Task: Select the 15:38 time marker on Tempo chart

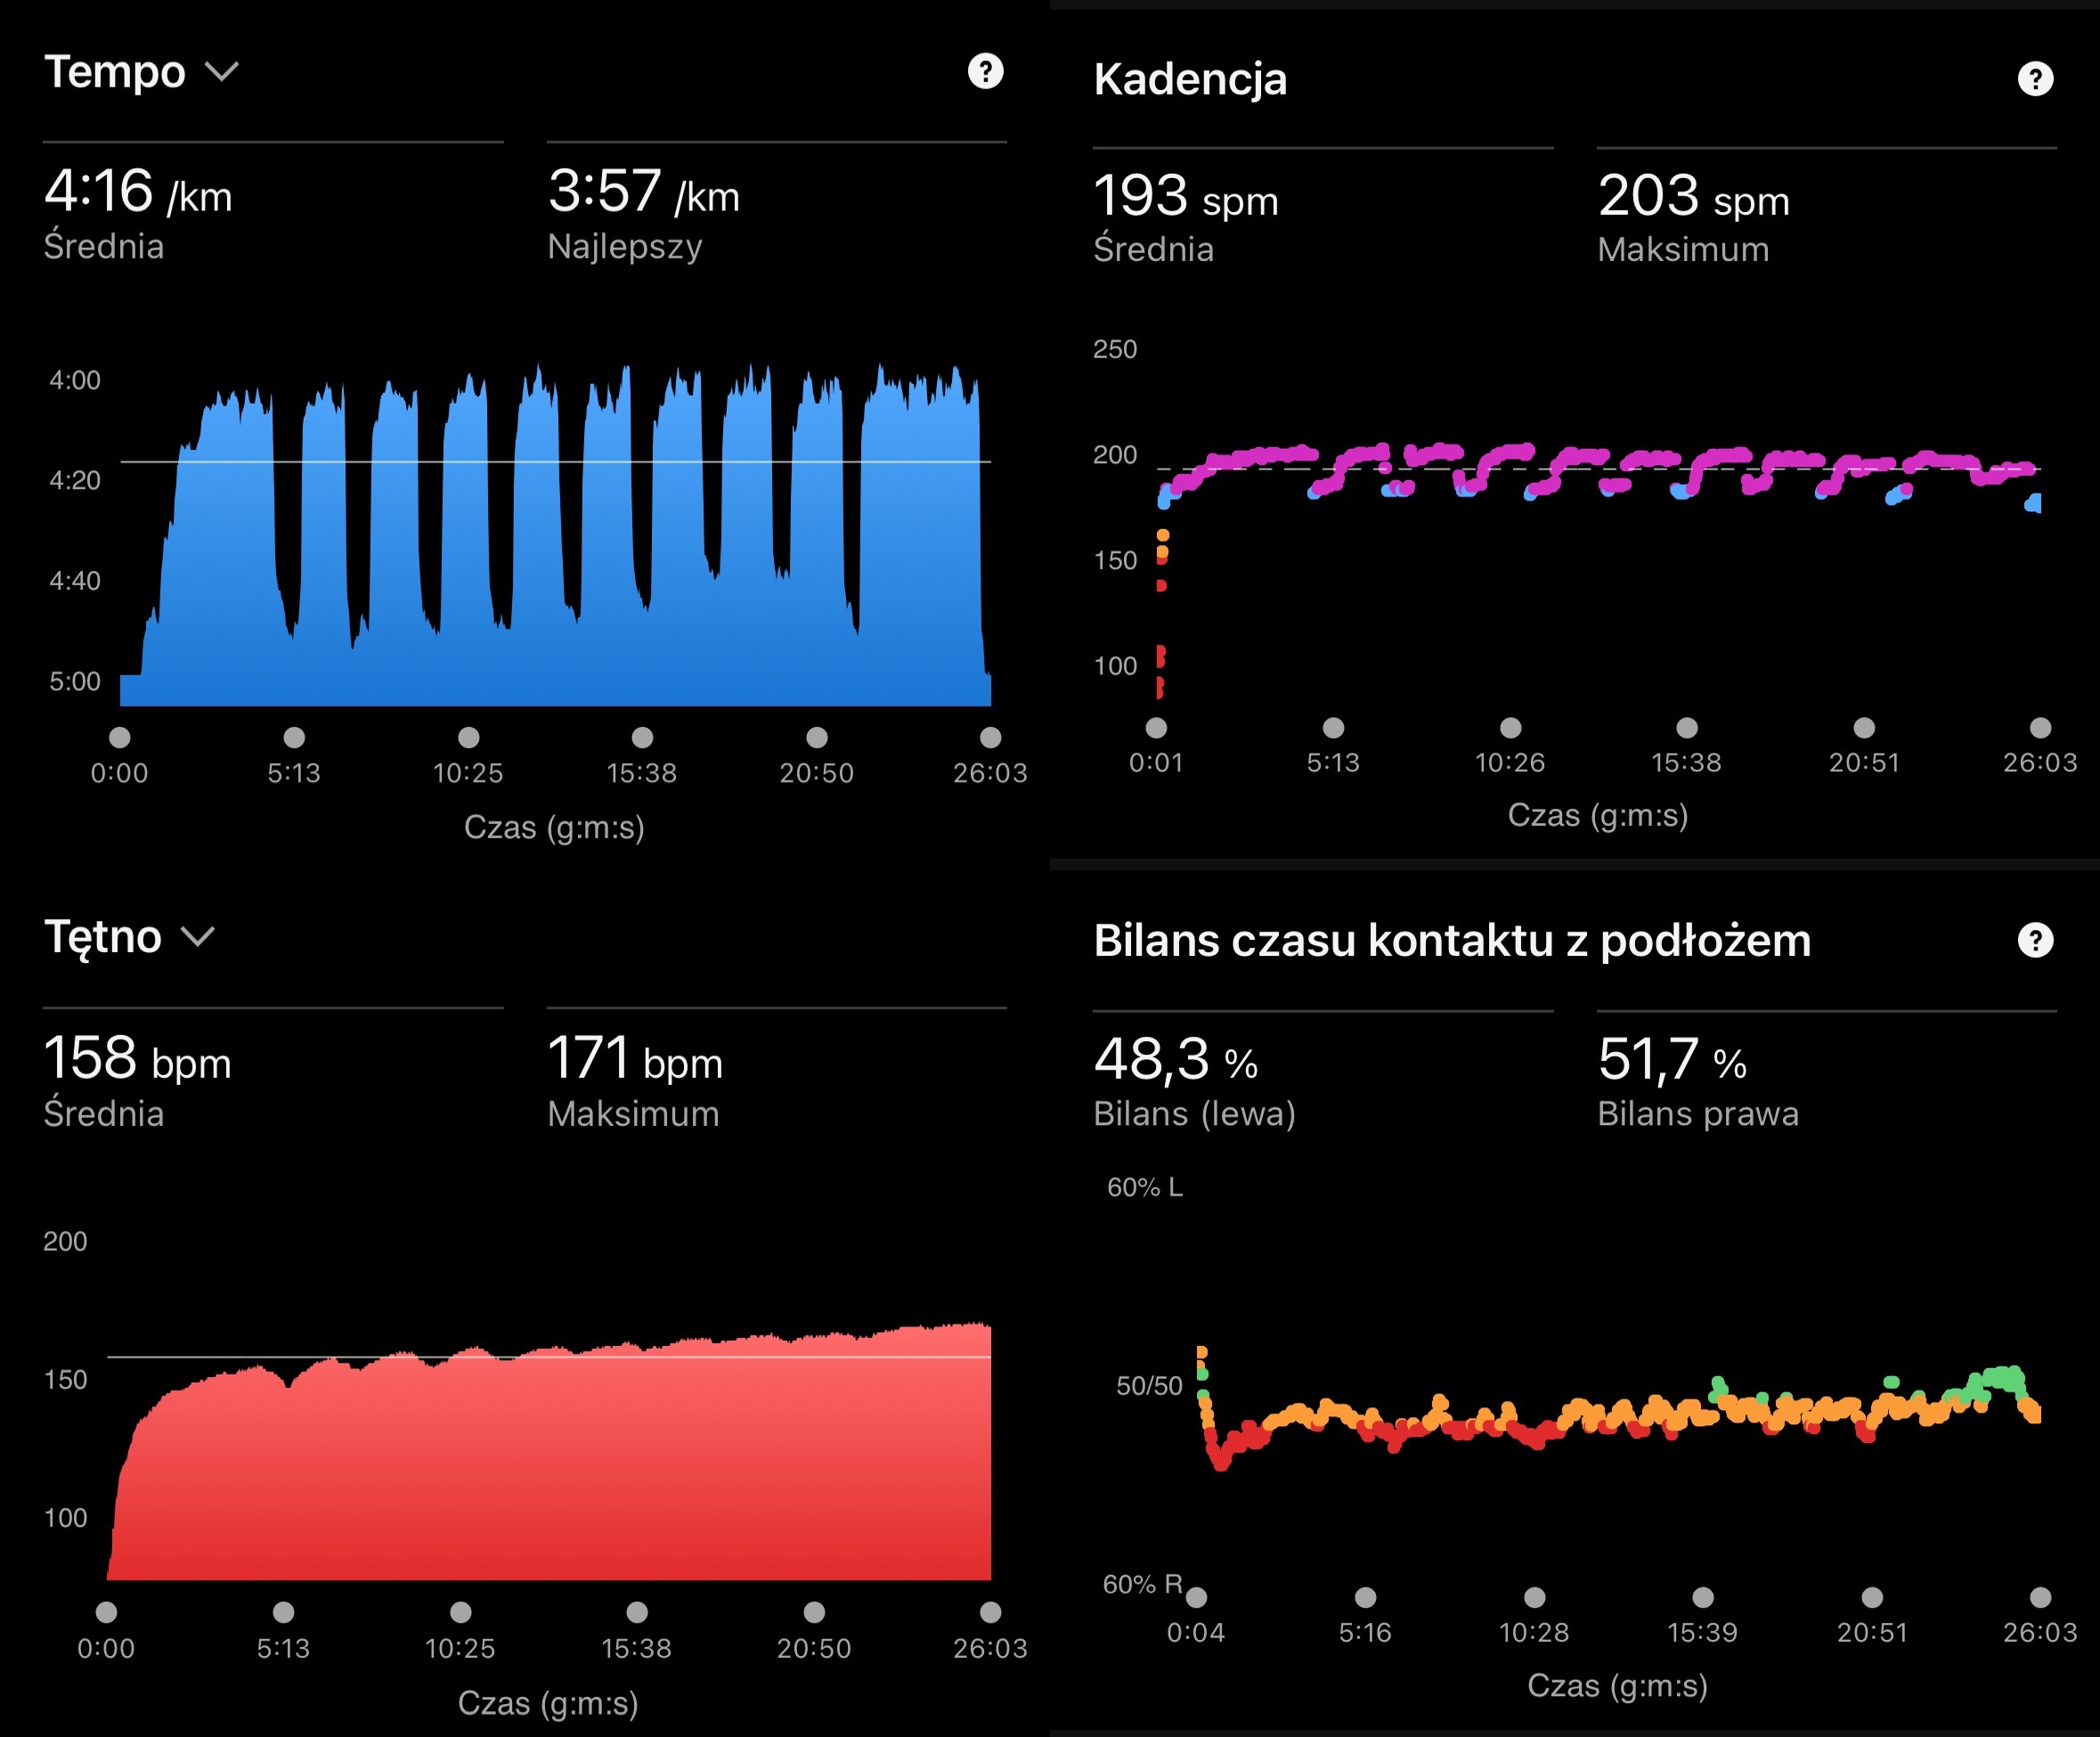Action: click(x=642, y=738)
